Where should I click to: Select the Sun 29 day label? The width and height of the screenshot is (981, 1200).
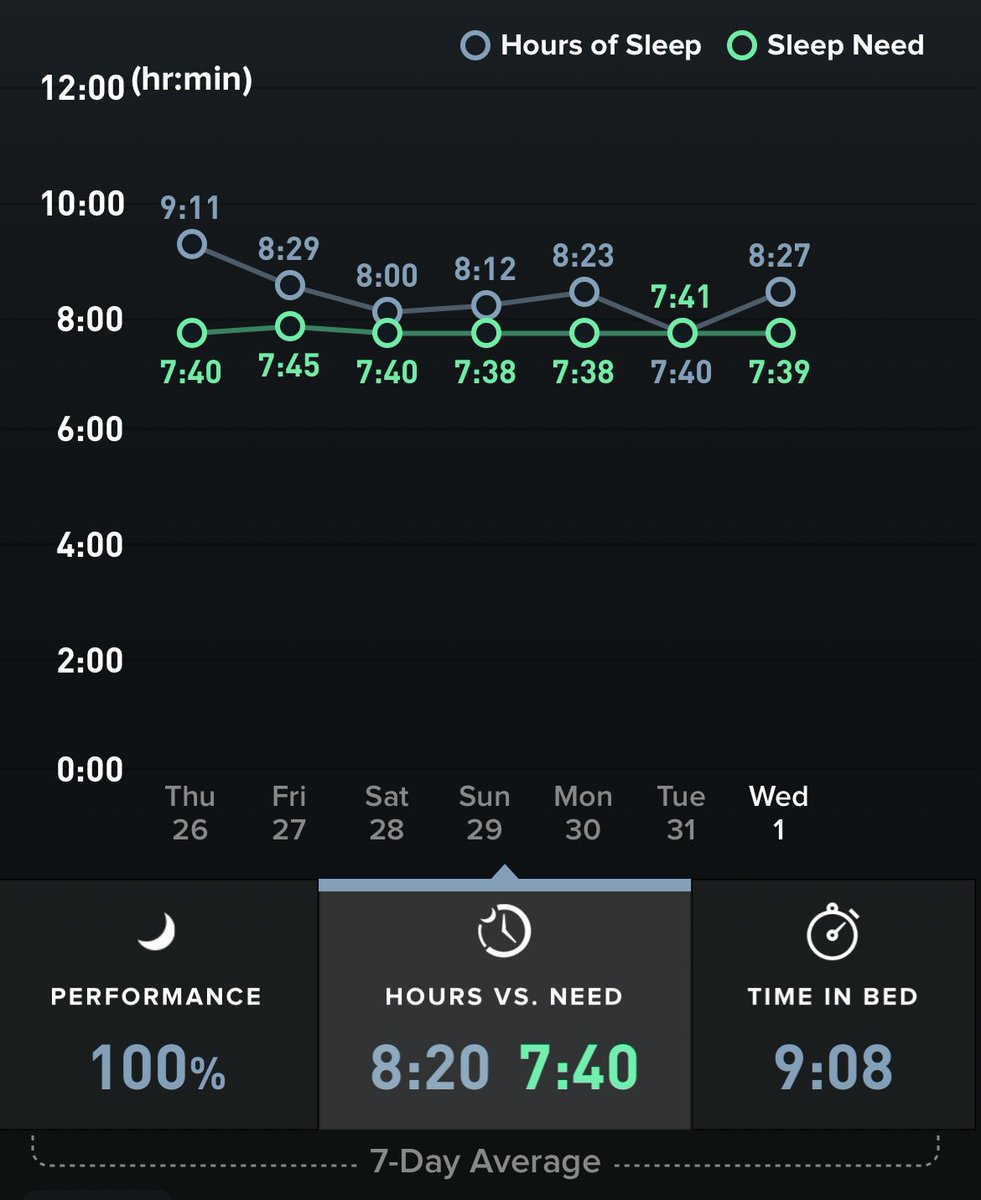(484, 813)
